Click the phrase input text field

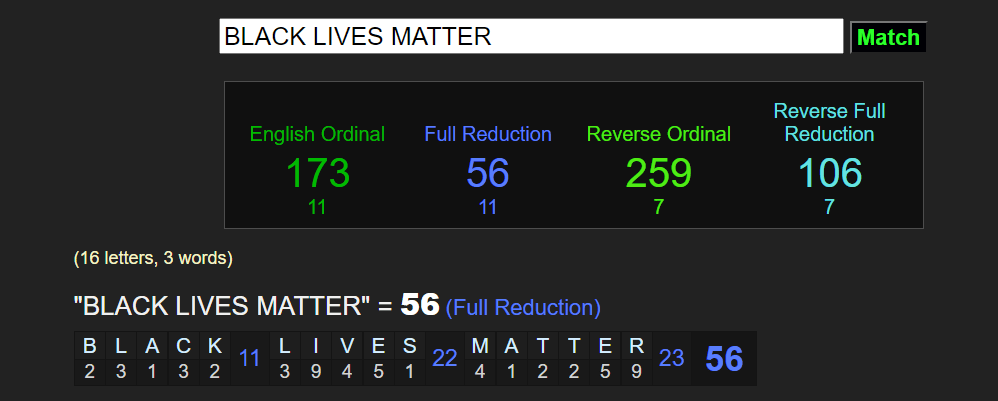531,37
